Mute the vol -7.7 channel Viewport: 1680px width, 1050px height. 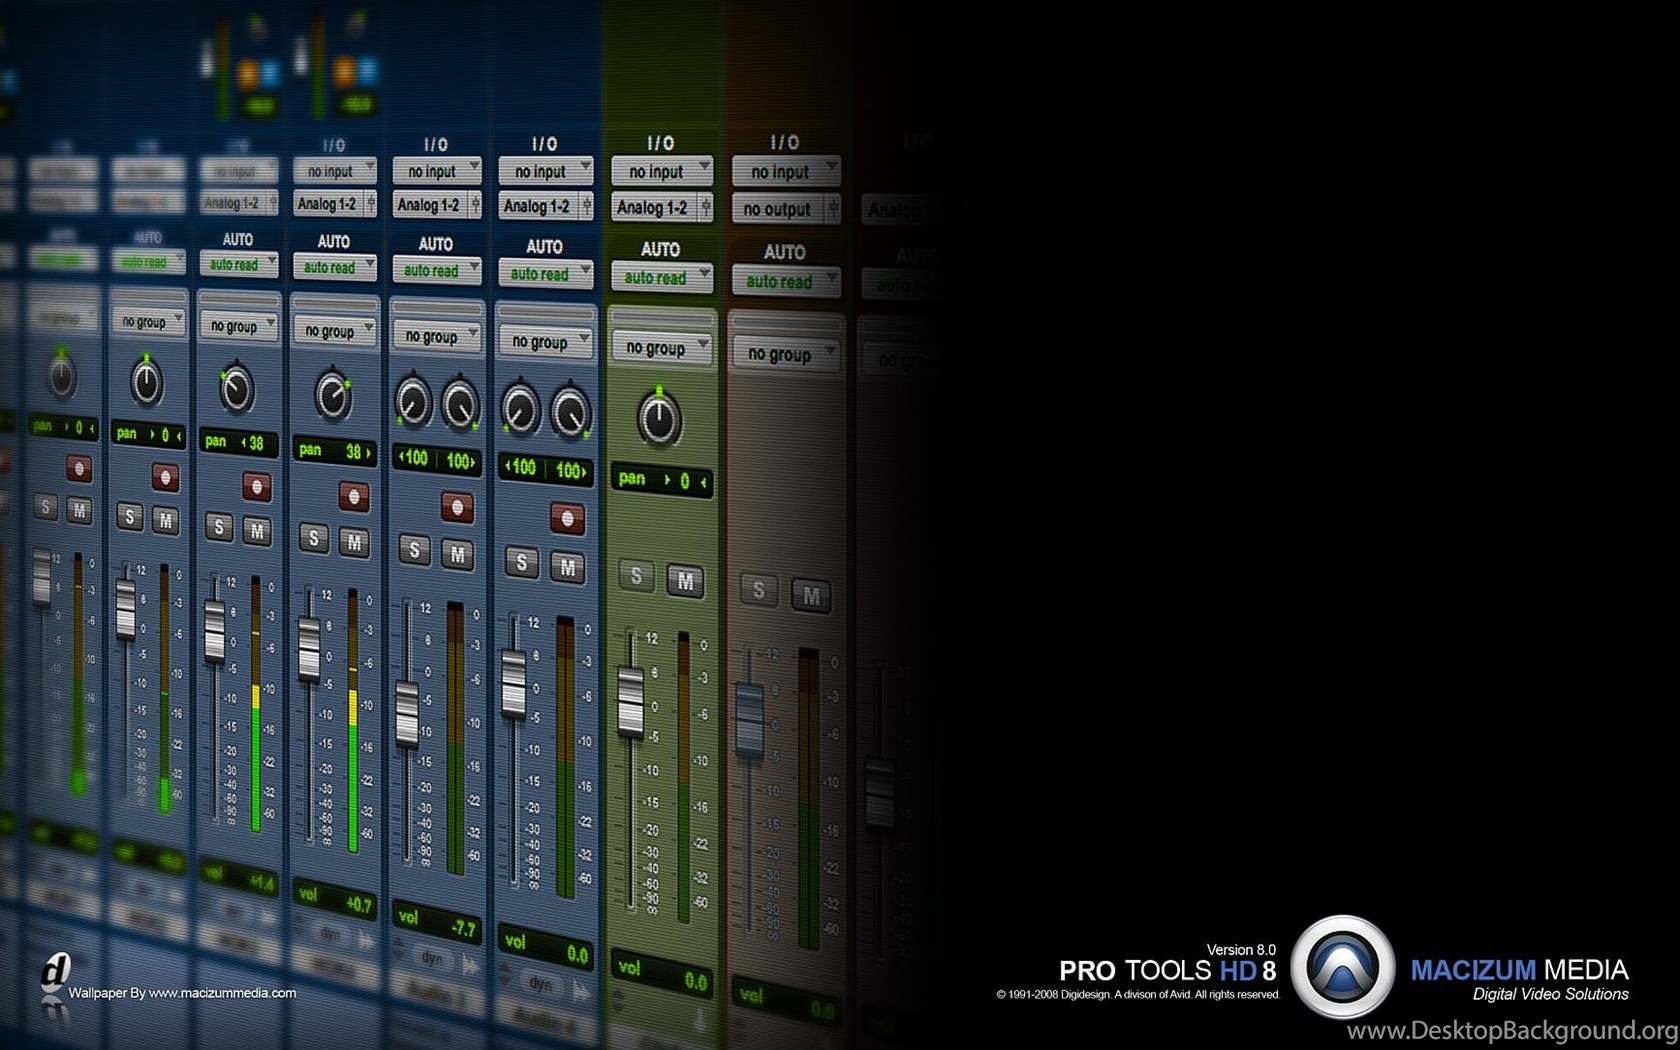[x=458, y=554]
